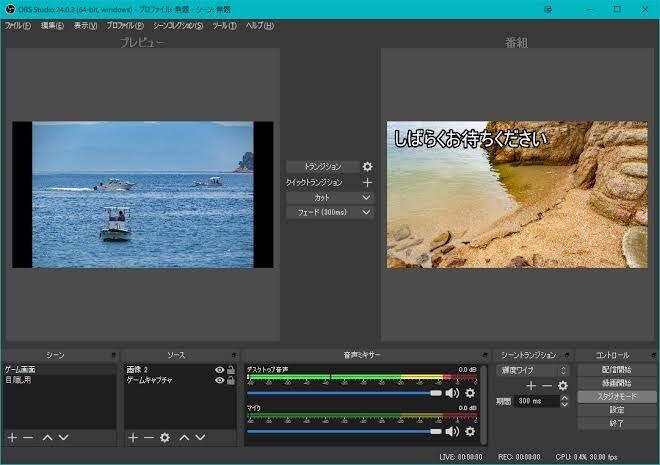
Task: Open the 編集(E) menu
Action: (52, 26)
